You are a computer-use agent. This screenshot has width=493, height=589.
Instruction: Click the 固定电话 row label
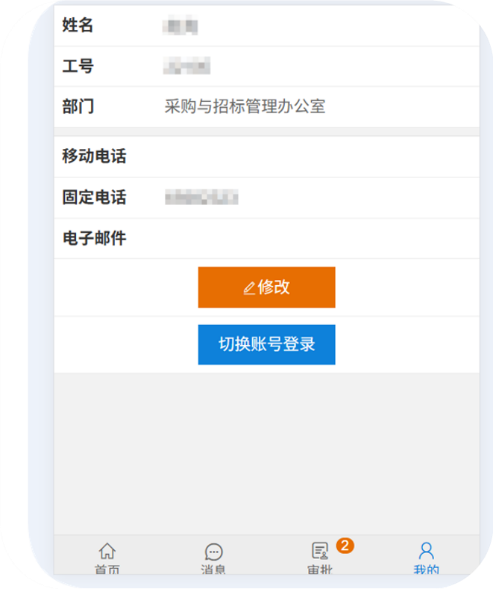(94, 197)
